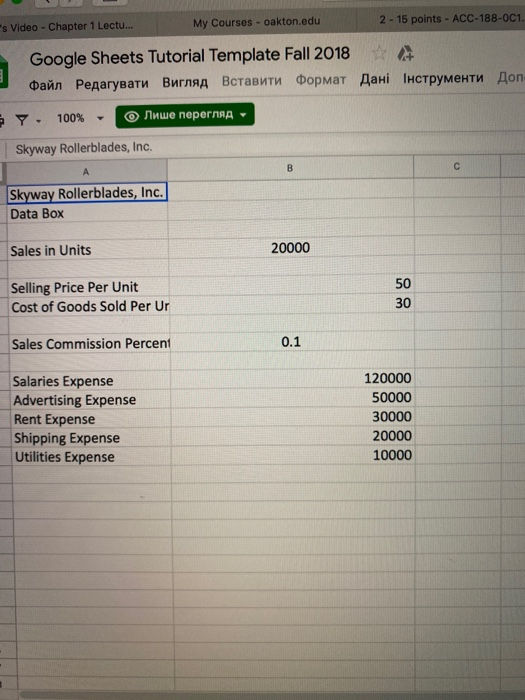Viewport: 525px width, 700px height.
Task: Select the Sales Commission Percent cell
Action: pyautogui.click(x=90, y=344)
